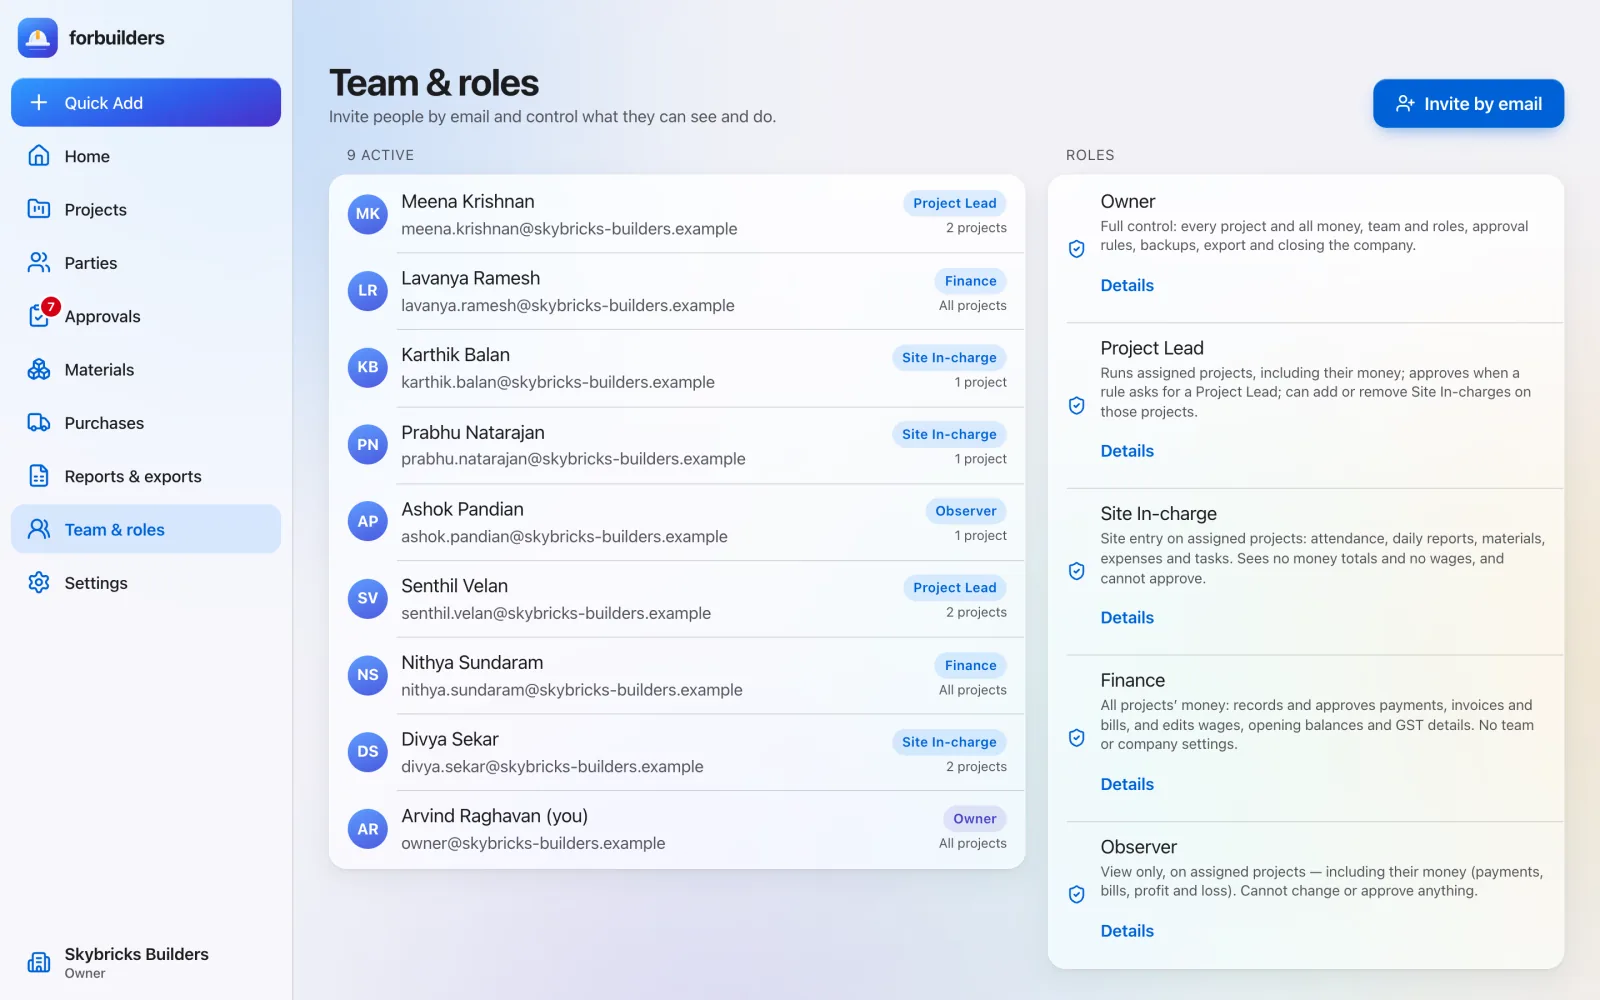
Task: Open Details for the Observer role
Action: [x=1127, y=931]
